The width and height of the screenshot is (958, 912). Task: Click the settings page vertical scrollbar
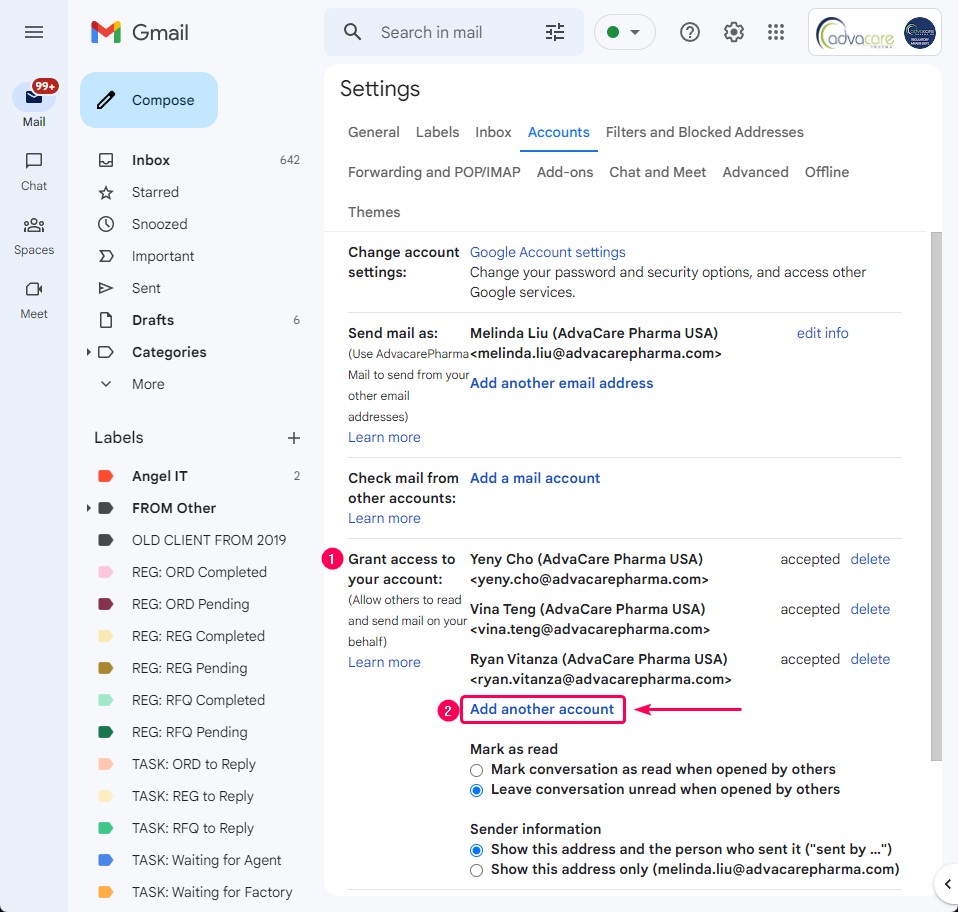tap(936, 497)
